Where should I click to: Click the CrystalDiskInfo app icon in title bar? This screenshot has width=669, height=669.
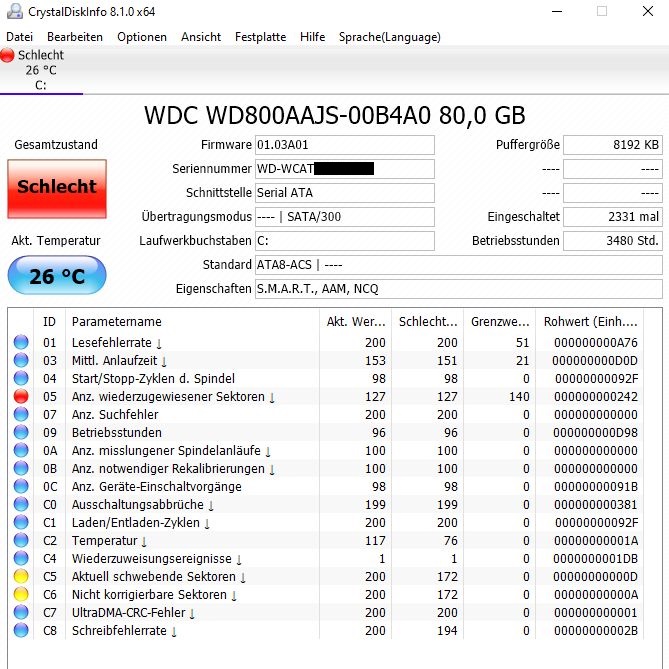pos(15,11)
